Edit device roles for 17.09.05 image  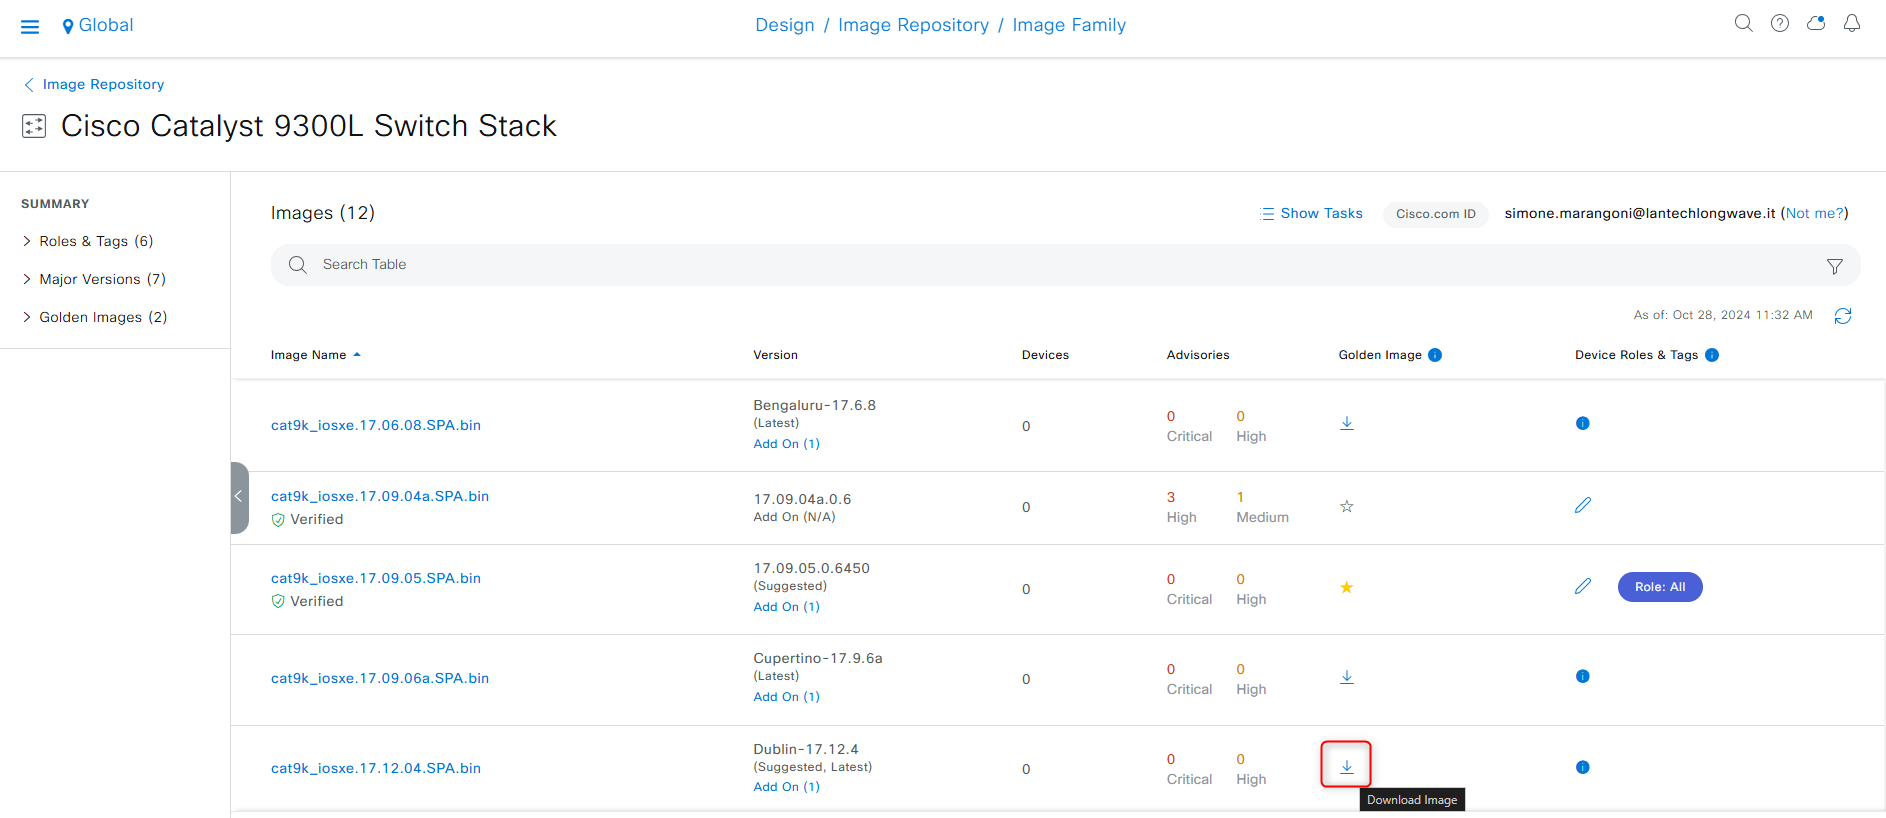coord(1582,586)
